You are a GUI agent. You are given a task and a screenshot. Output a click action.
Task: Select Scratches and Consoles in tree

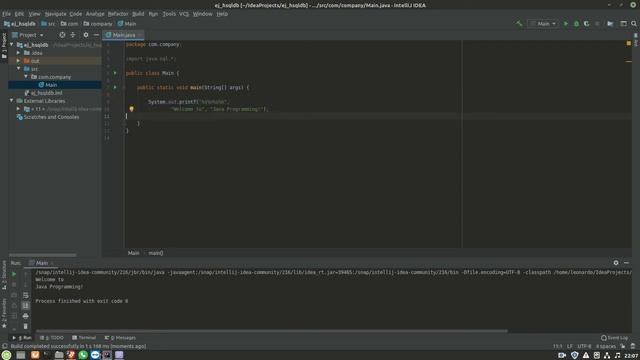48,117
